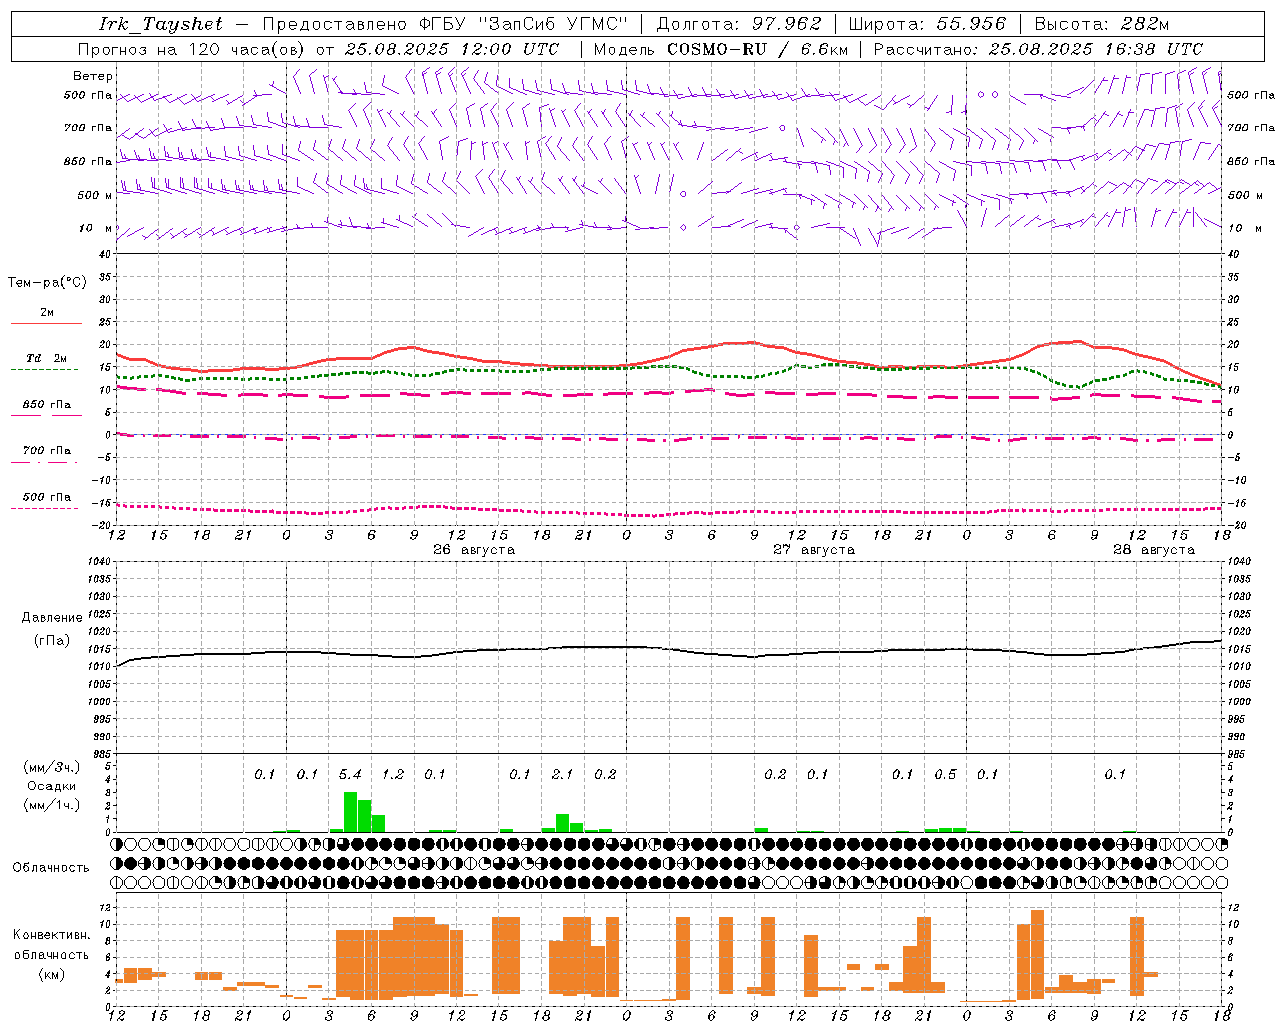Screen dimensions: 1280x1024
Task: Click the 'Высота: 282м' value
Action: click(x=1101, y=24)
